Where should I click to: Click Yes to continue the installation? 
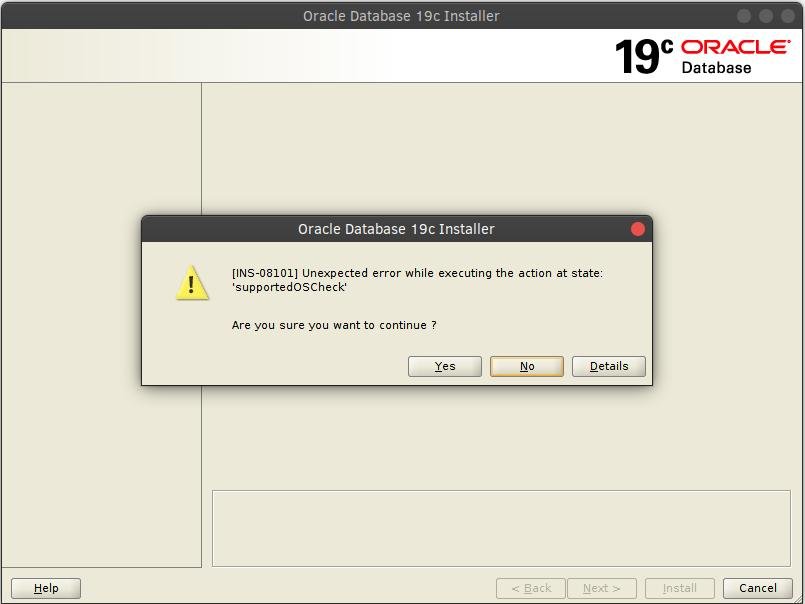coord(445,366)
